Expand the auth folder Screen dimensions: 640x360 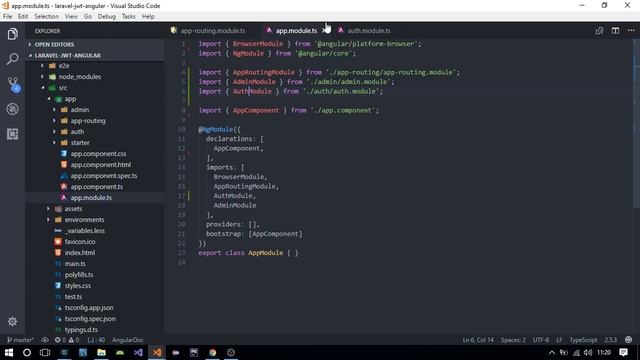coord(77,132)
